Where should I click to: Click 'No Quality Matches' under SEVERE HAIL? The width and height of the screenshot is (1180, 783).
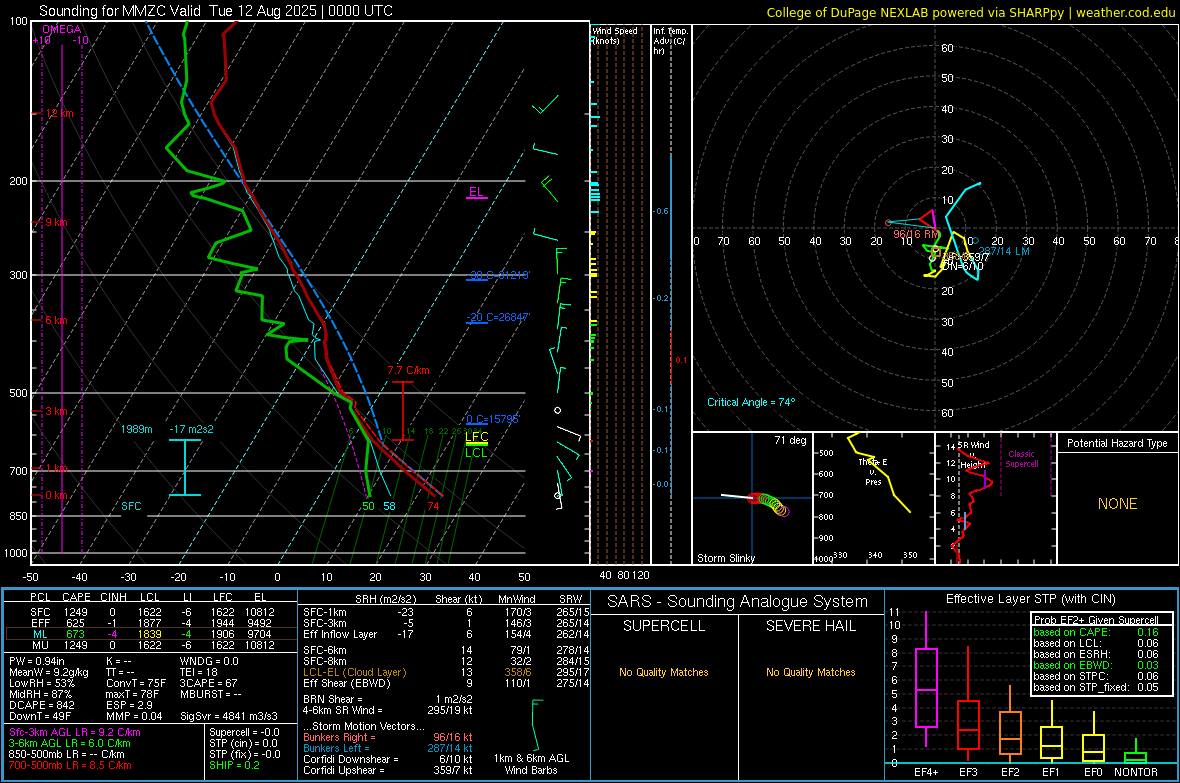pos(810,672)
